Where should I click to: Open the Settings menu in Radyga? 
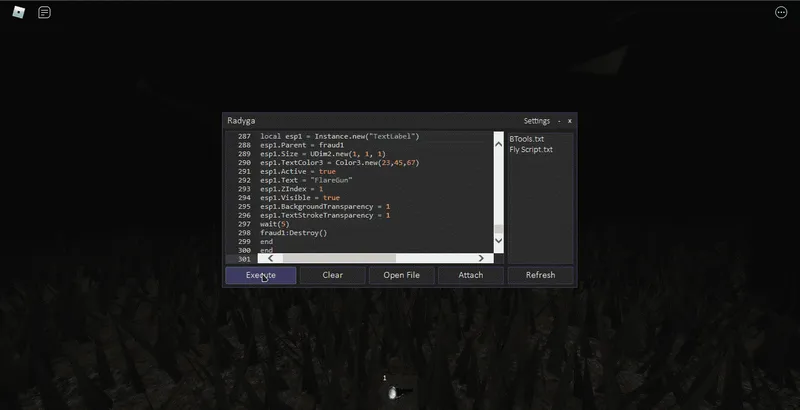point(537,121)
